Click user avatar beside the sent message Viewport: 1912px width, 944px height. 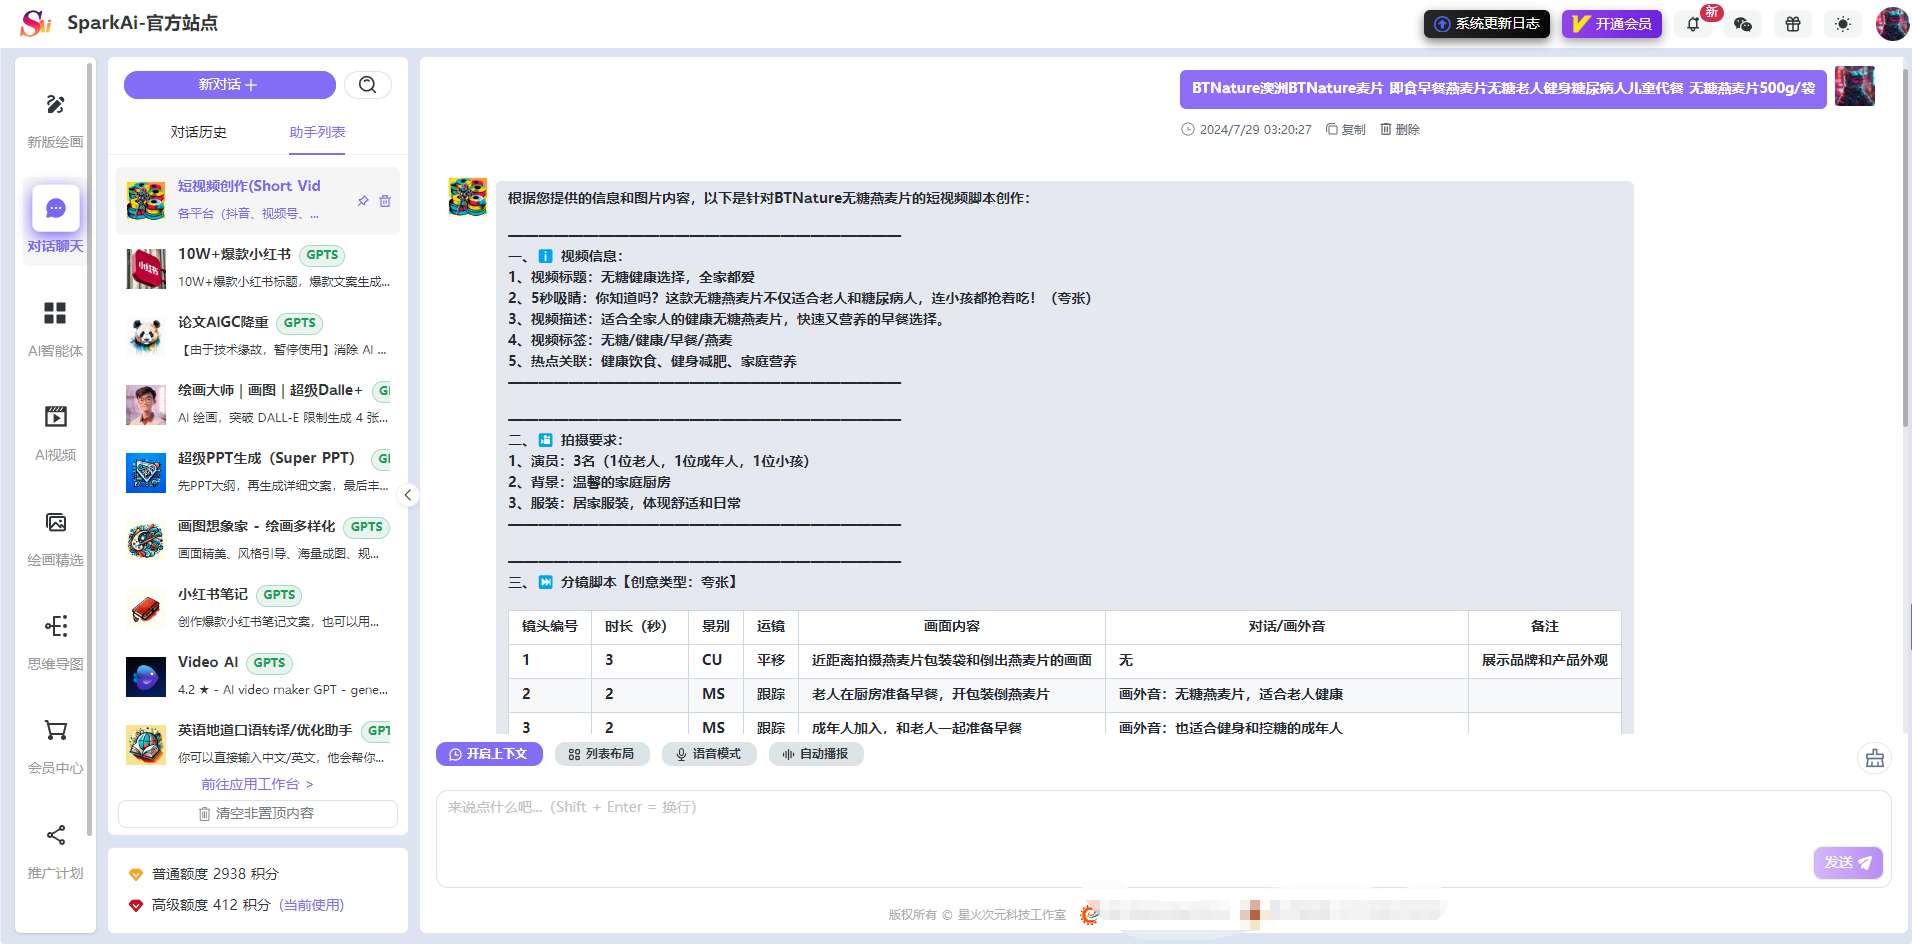click(1855, 86)
